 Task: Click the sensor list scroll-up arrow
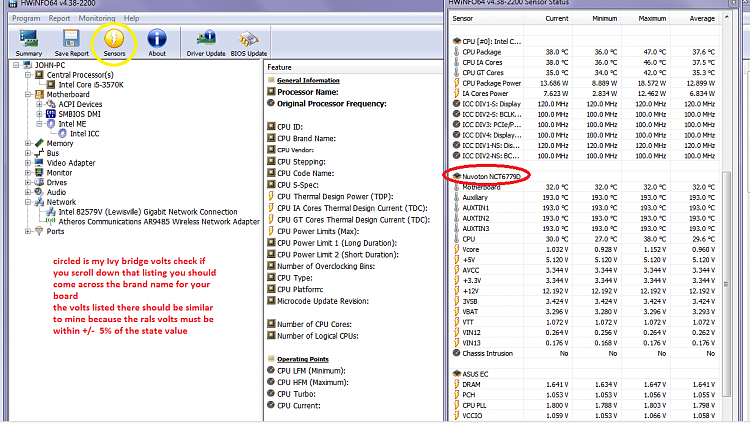(727, 17)
